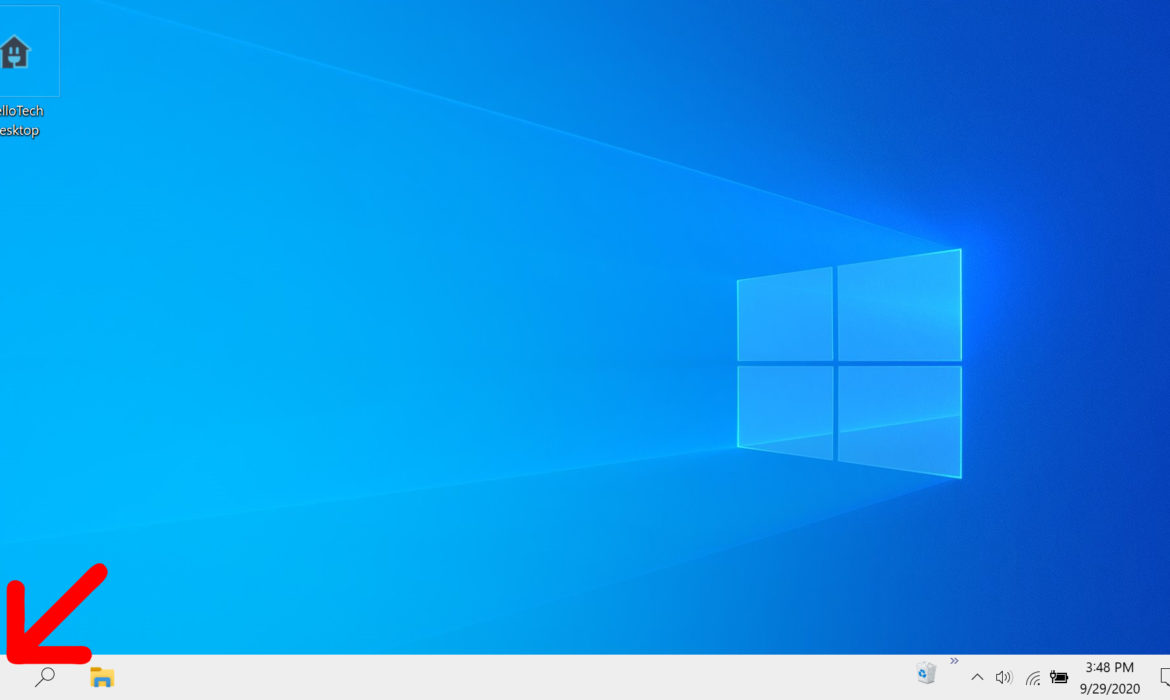
Task: Open the volume speaker control
Action: click(1004, 677)
